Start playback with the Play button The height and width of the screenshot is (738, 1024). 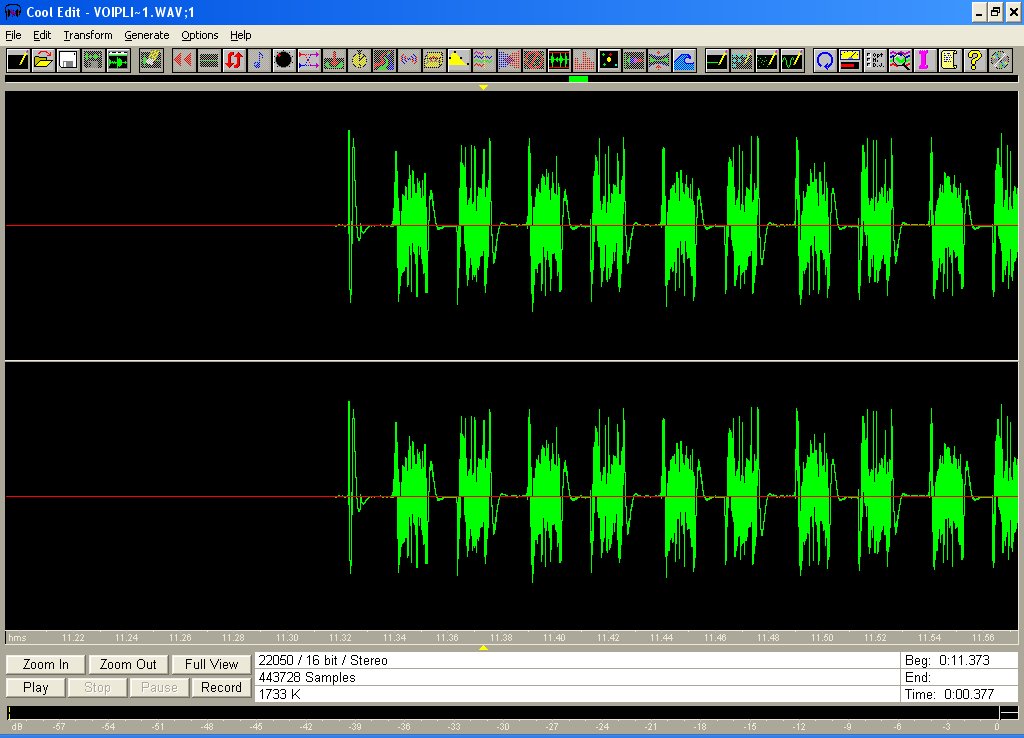tap(35, 687)
